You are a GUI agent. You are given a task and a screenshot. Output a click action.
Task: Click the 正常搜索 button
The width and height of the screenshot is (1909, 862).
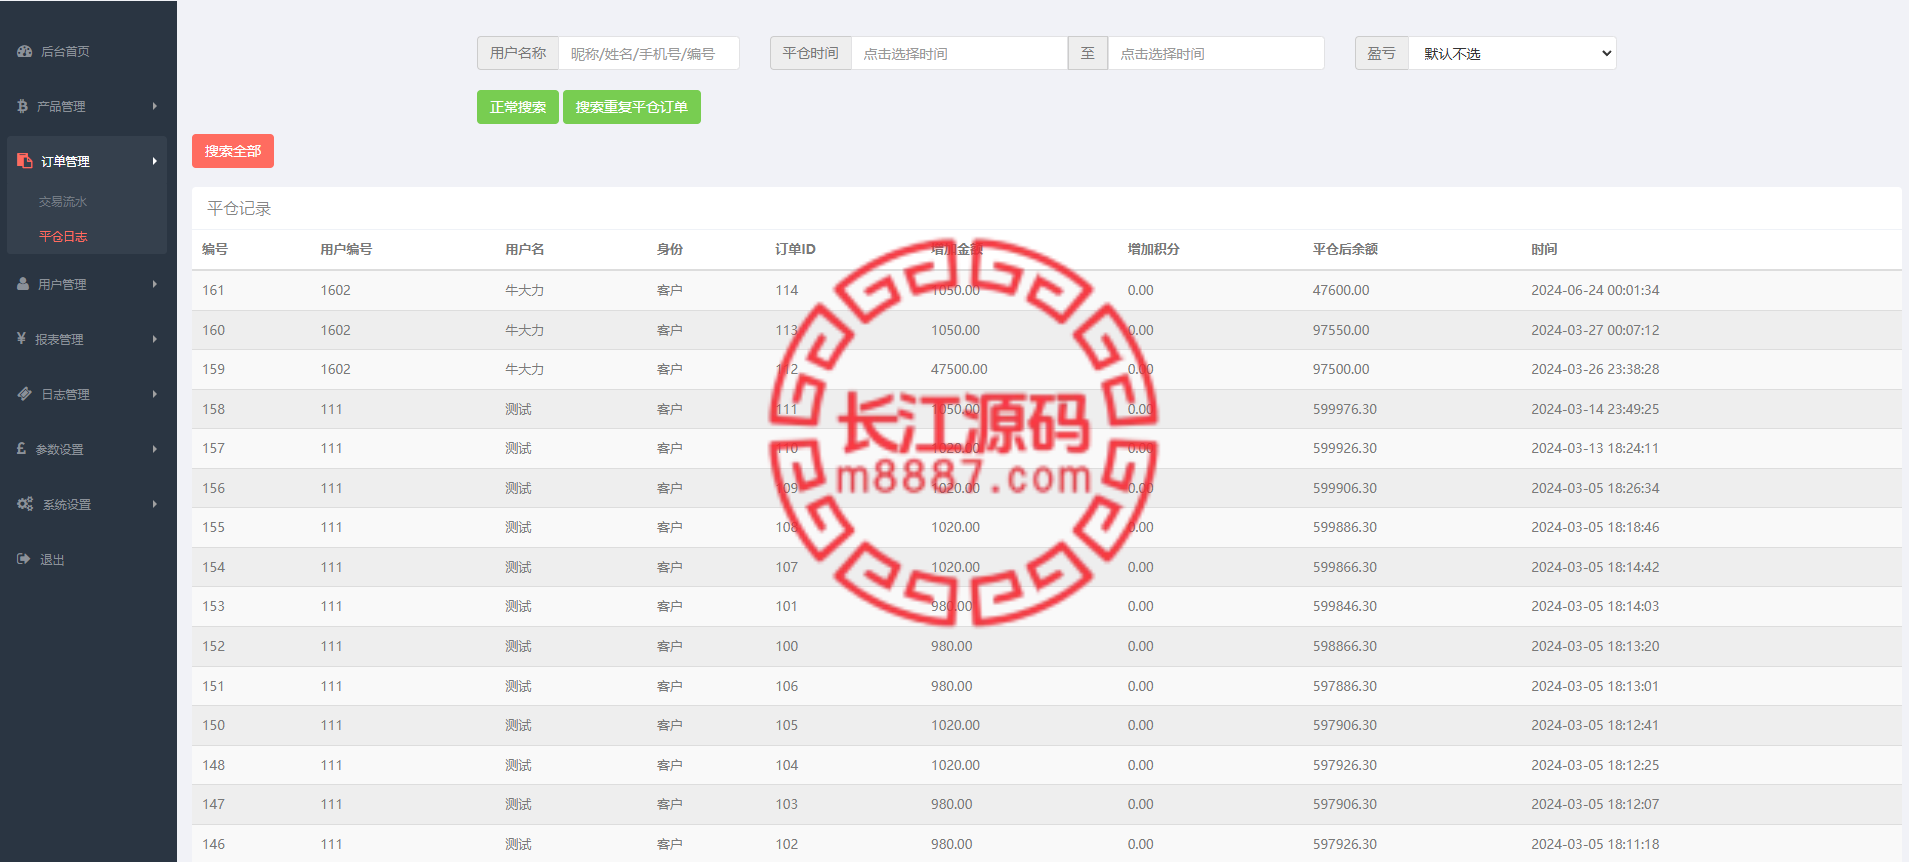point(518,107)
